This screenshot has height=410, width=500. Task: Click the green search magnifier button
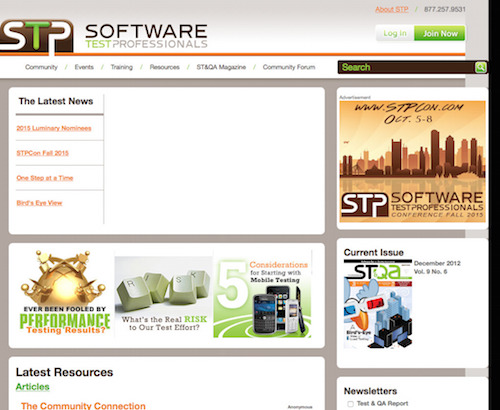pos(480,67)
